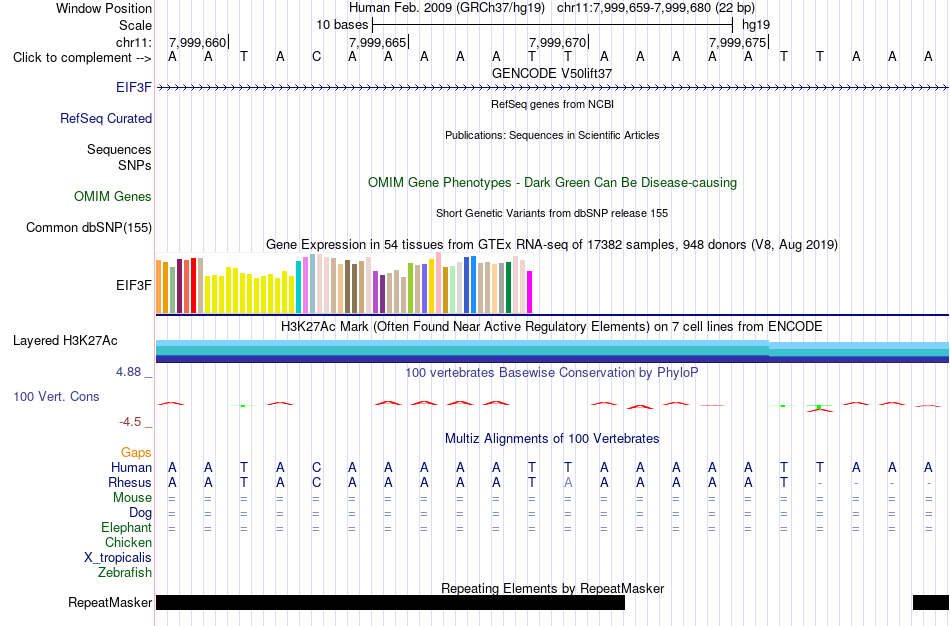The width and height of the screenshot is (950, 626).
Task: Click the Window Position label
Action: [x=104, y=8]
